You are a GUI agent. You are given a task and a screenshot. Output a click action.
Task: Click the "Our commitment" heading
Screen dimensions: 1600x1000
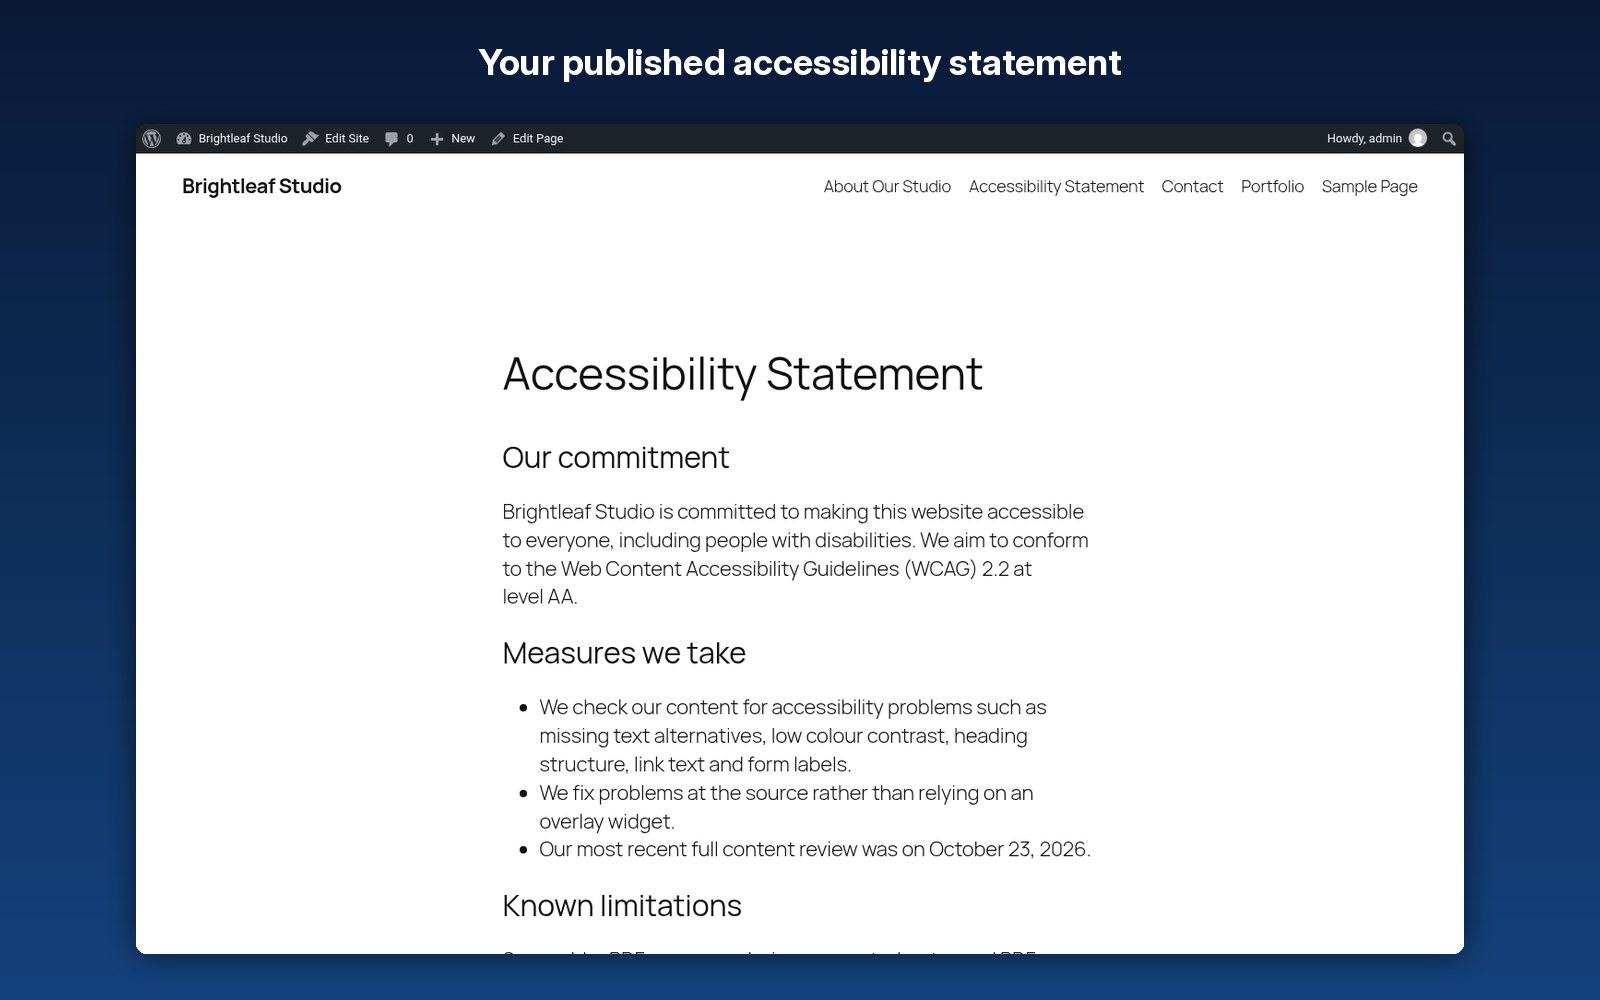(x=616, y=457)
